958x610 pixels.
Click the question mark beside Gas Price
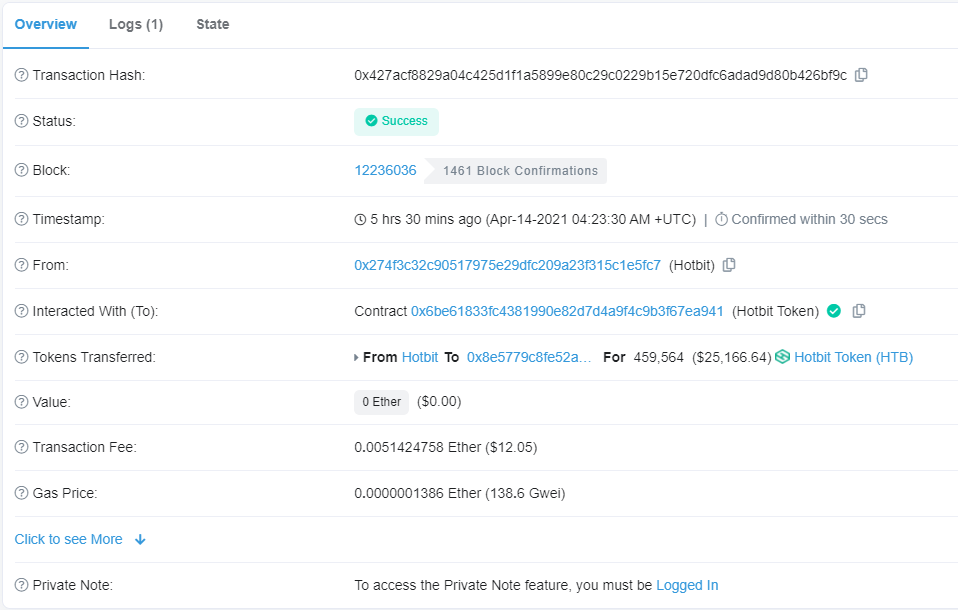pyautogui.click(x=21, y=493)
